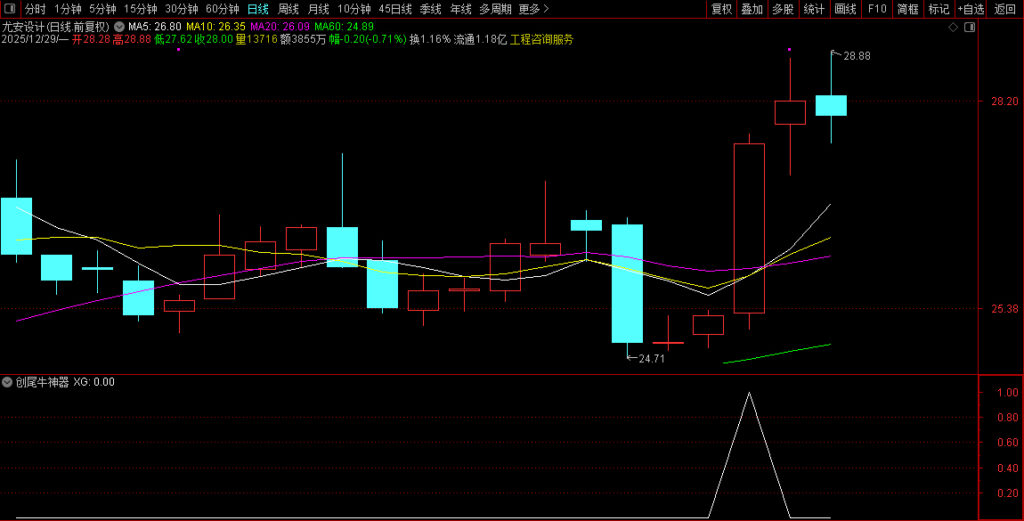Open 工程咨询服务 industry sector link

(x=542, y=39)
